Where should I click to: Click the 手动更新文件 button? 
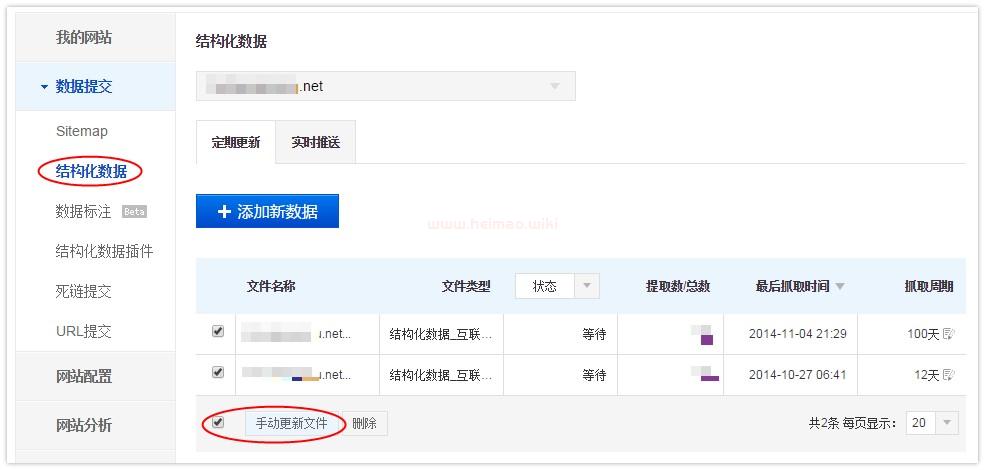pyautogui.click(x=291, y=424)
